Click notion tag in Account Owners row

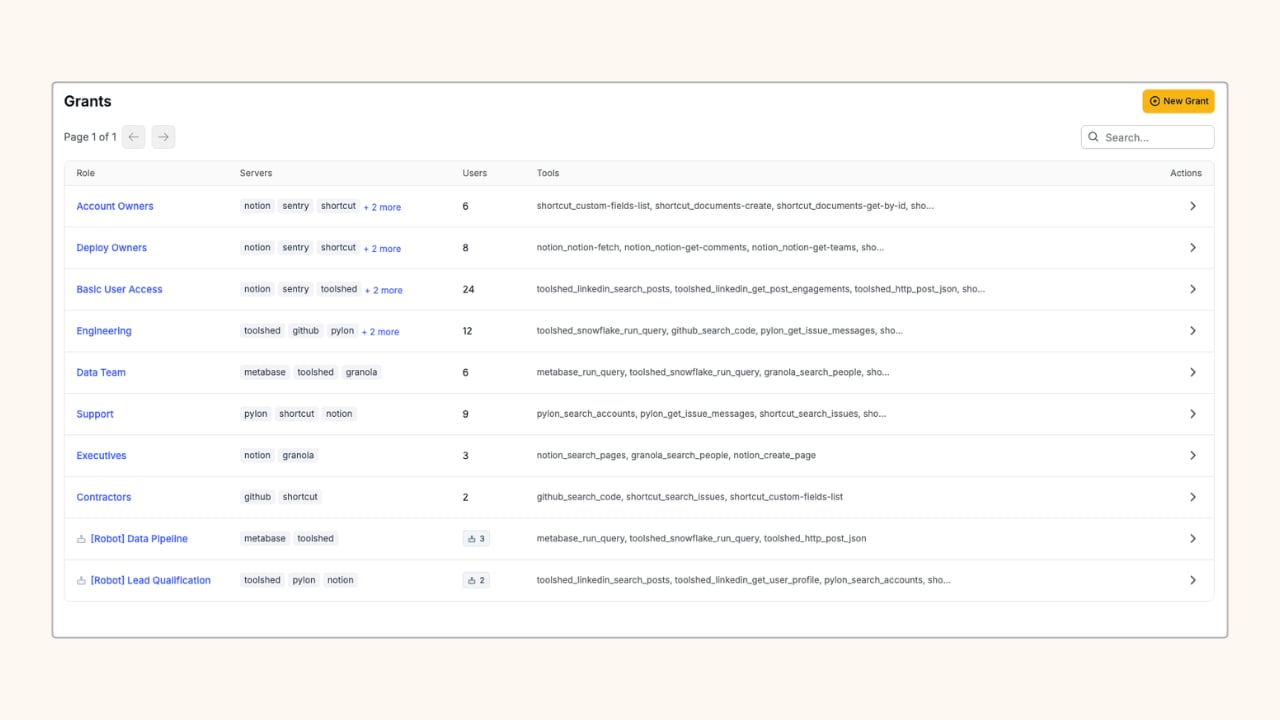coord(257,206)
